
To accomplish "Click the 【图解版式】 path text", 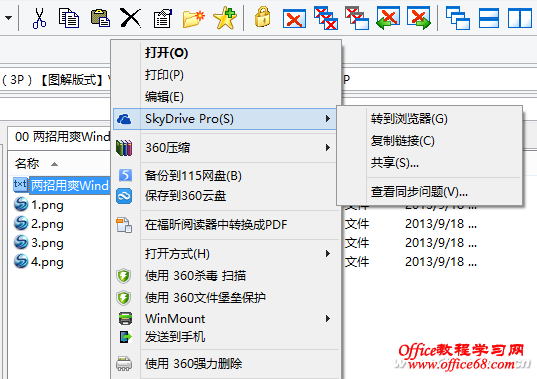I will pyautogui.click(x=72, y=80).
